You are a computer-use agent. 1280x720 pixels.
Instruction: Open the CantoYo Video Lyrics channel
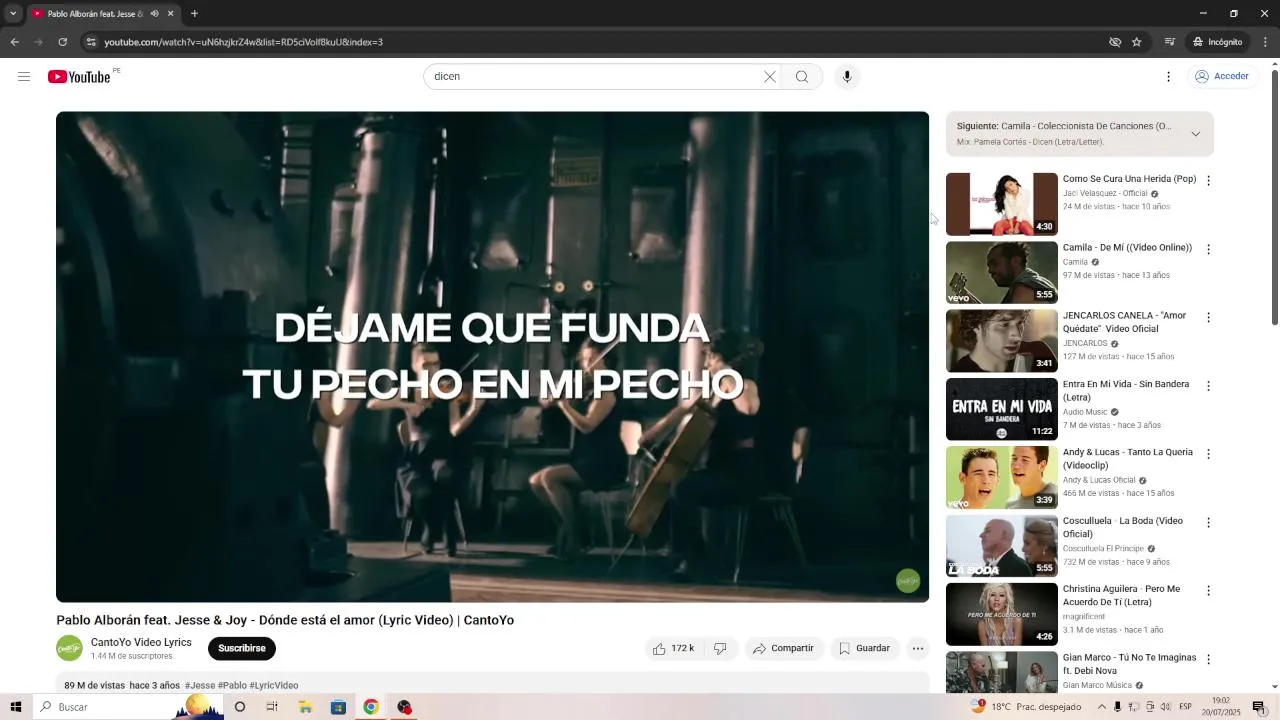pyautogui.click(x=141, y=642)
